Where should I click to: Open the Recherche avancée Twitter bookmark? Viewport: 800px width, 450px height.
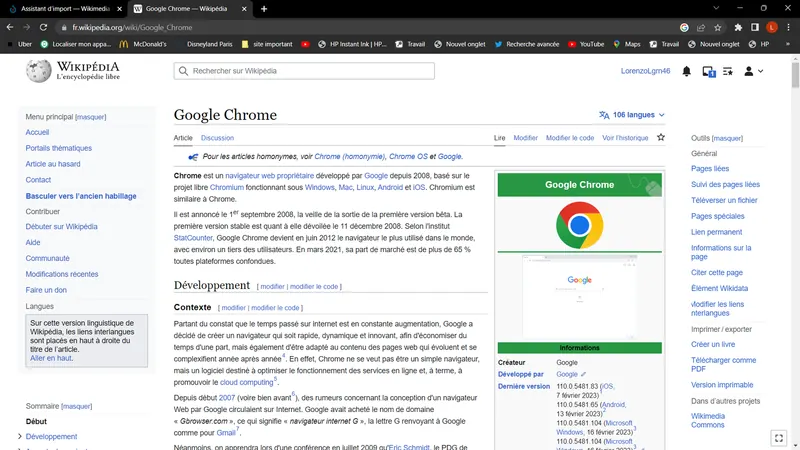(527, 44)
